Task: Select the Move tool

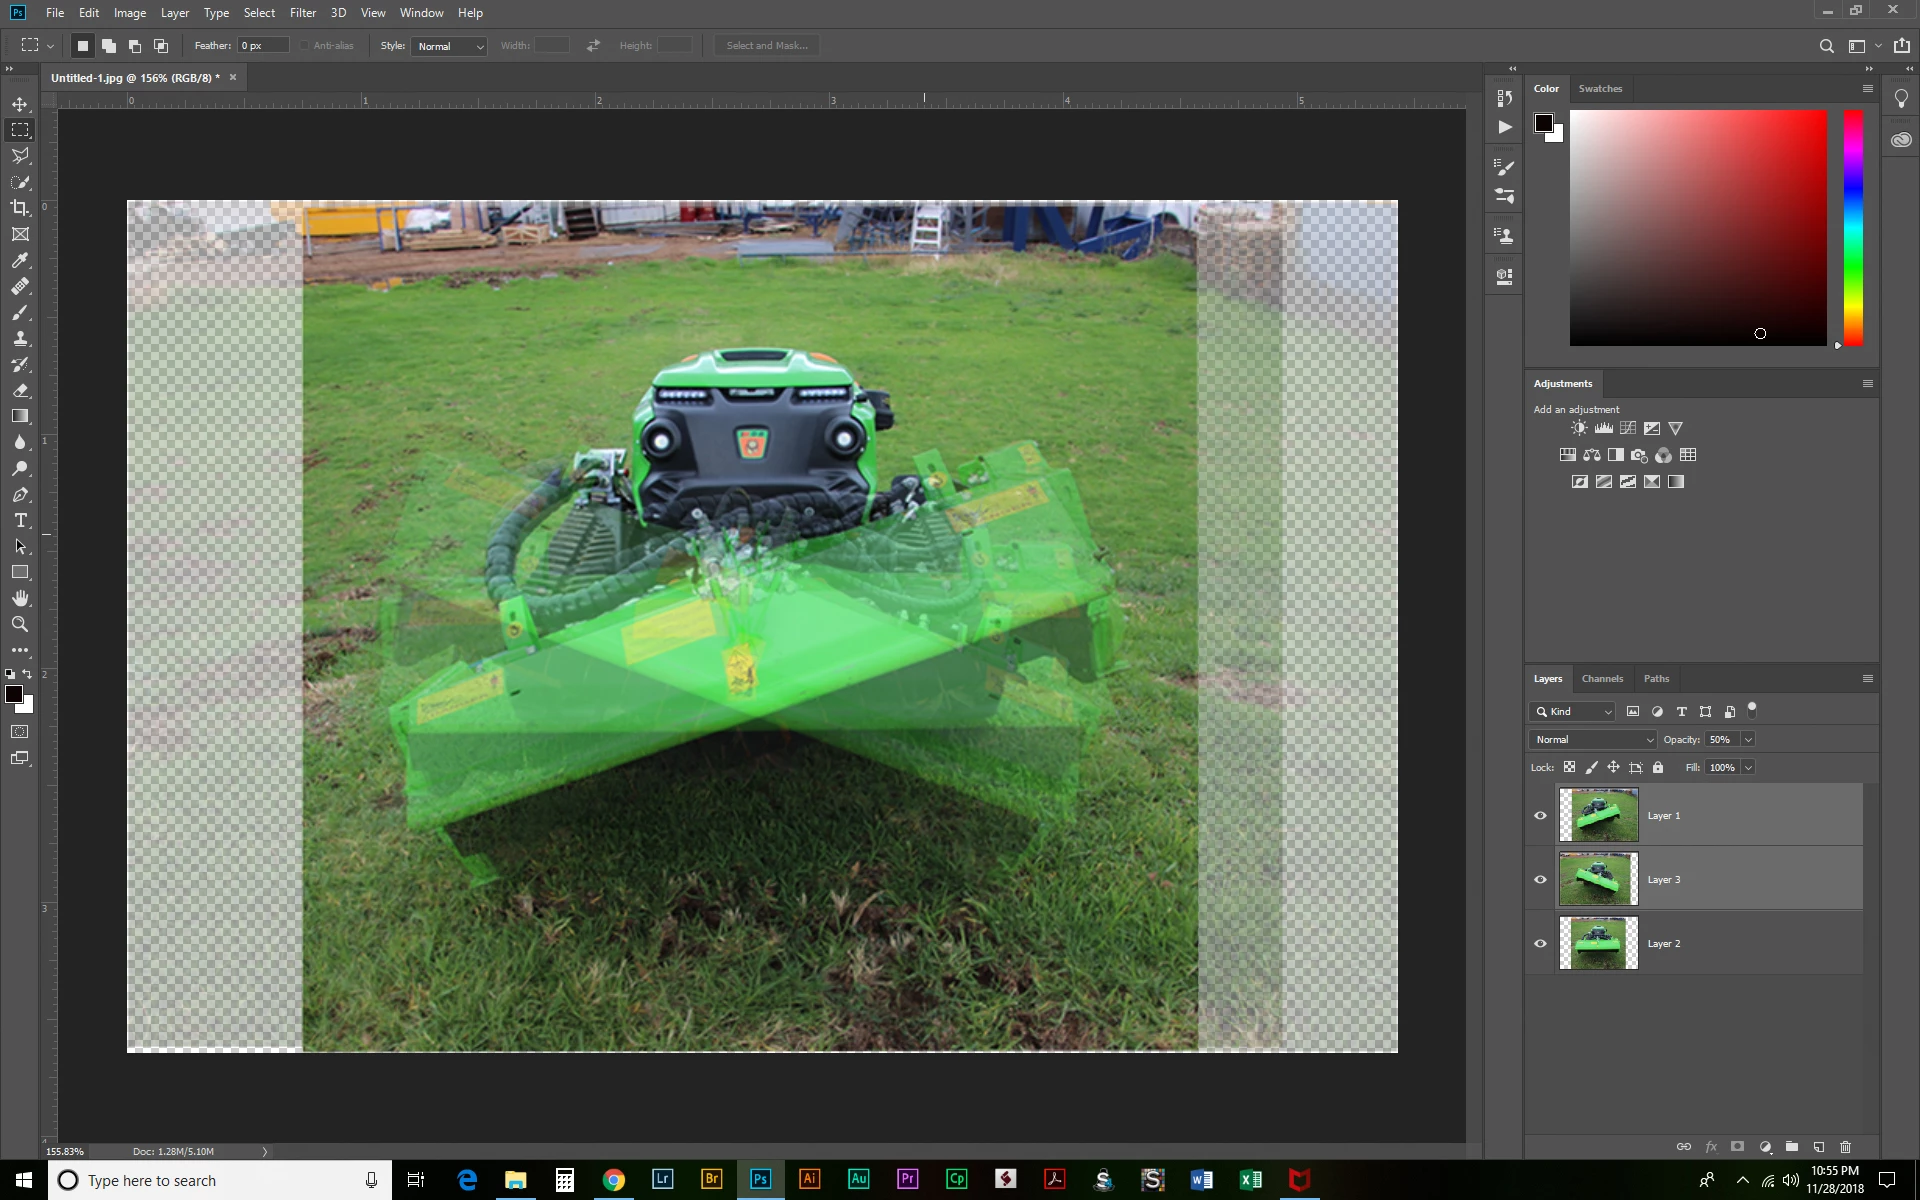Action: [x=20, y=104]
